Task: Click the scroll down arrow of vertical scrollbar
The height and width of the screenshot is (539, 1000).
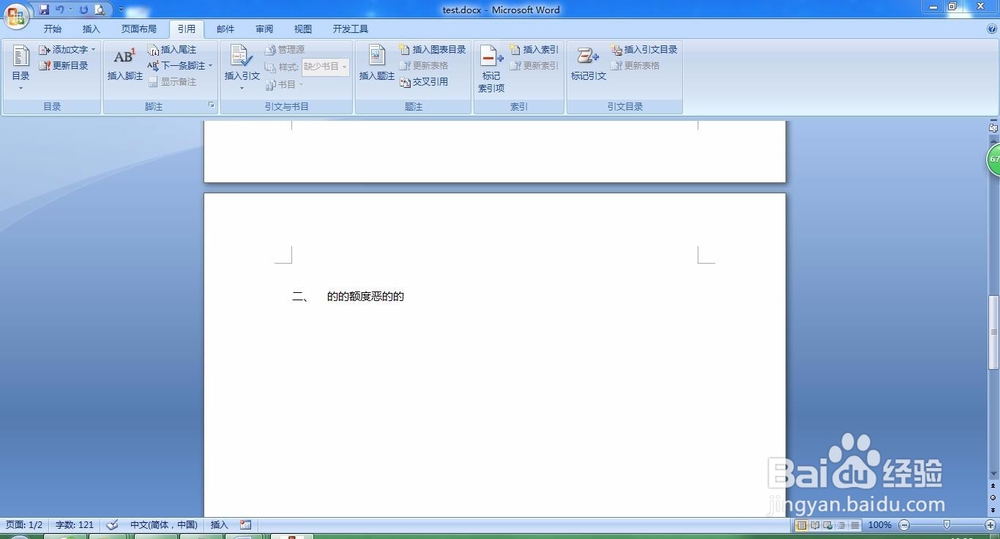Action: (993, 474)
